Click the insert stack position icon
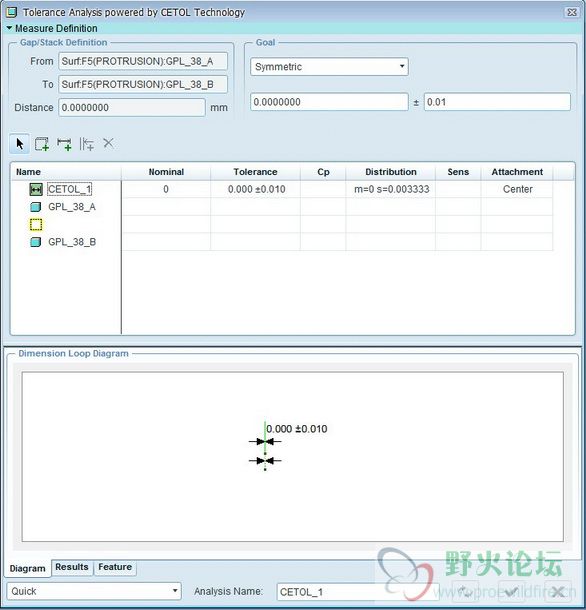 click(x=86, y=144)
